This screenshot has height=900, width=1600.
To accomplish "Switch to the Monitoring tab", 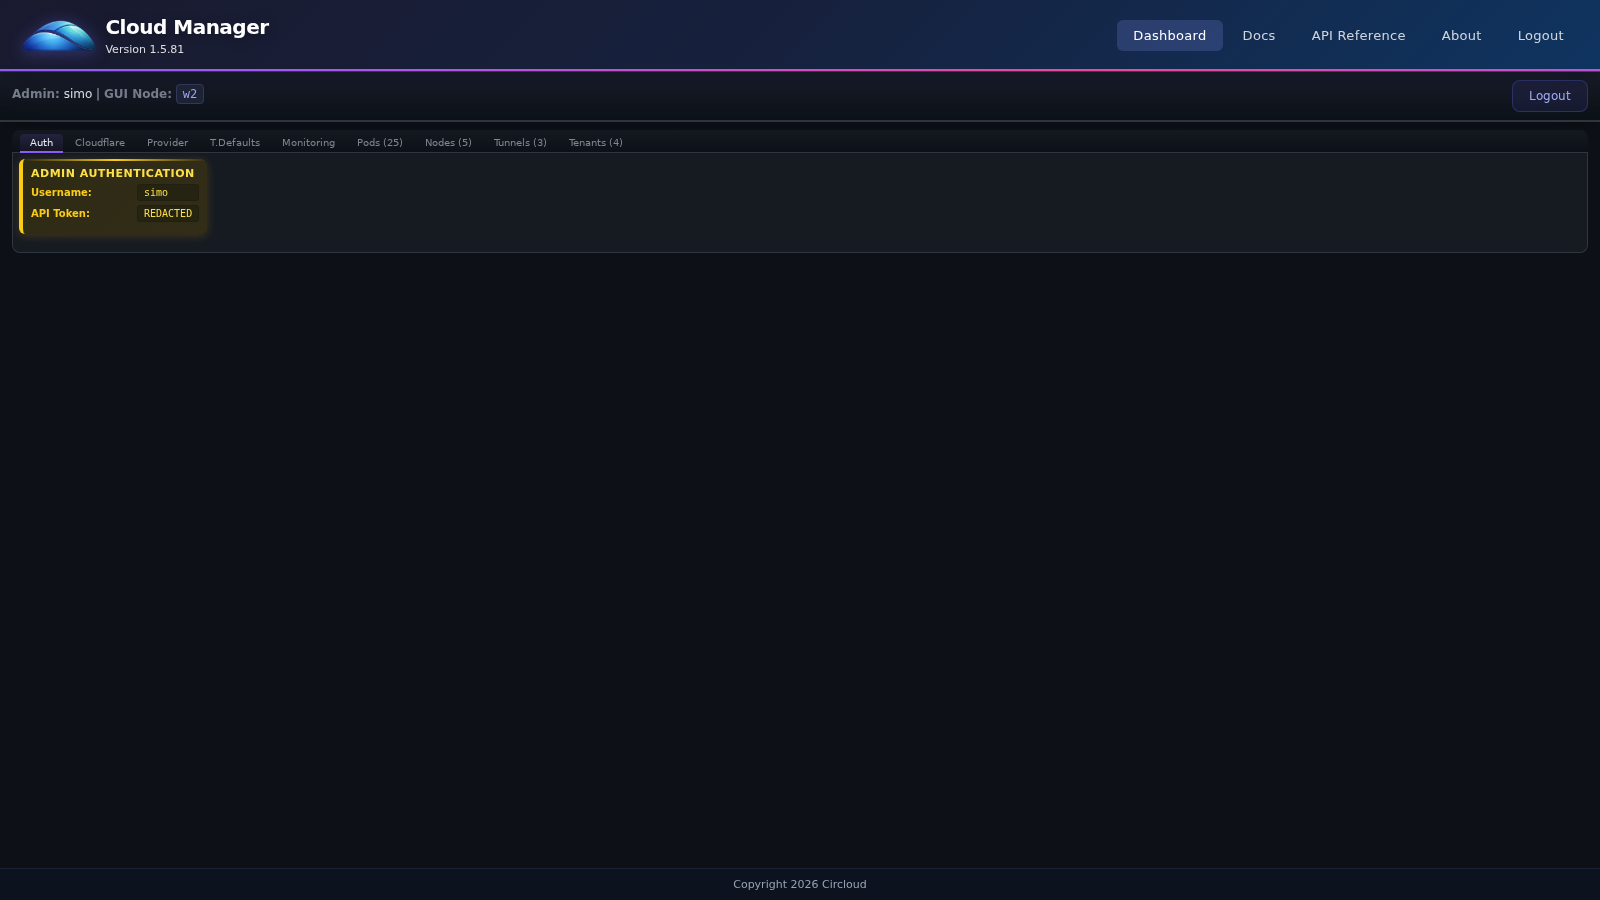I will [308, 142].
